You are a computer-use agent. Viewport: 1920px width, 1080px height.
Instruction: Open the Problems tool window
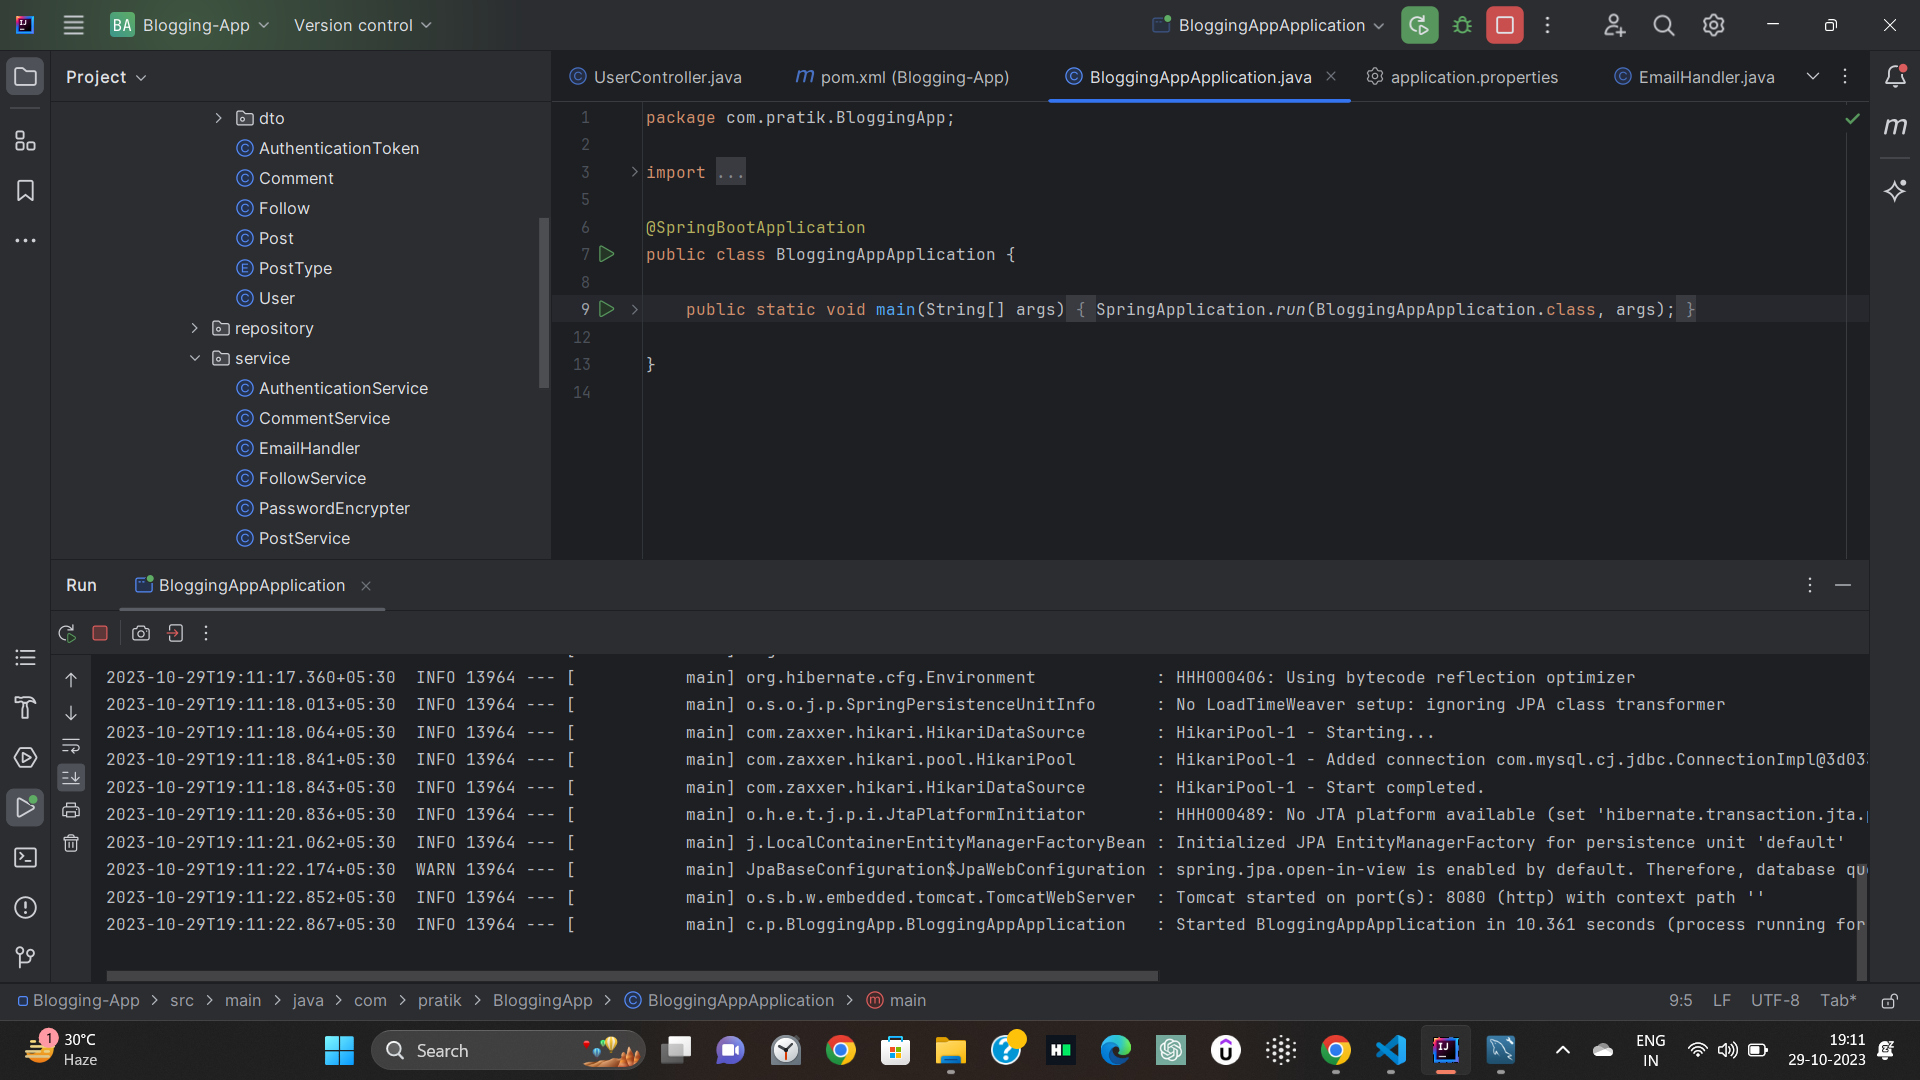tap(25, 908)
